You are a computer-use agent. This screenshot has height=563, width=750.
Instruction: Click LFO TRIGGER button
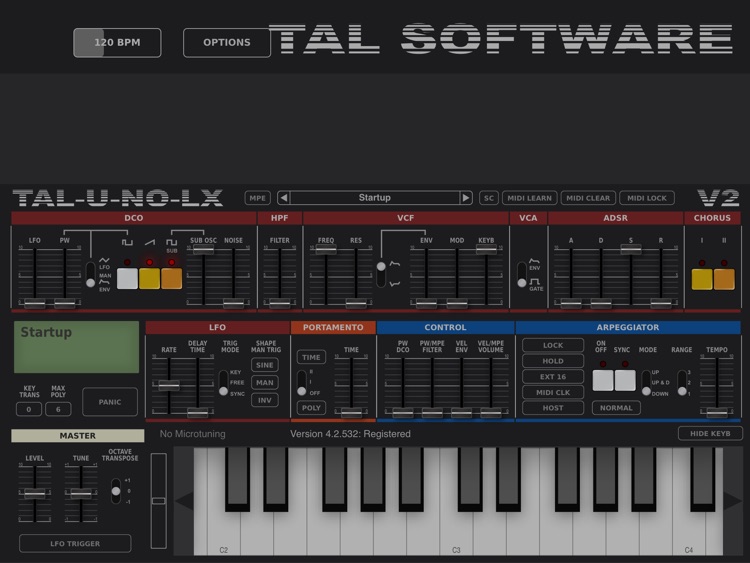pos(75,543)
